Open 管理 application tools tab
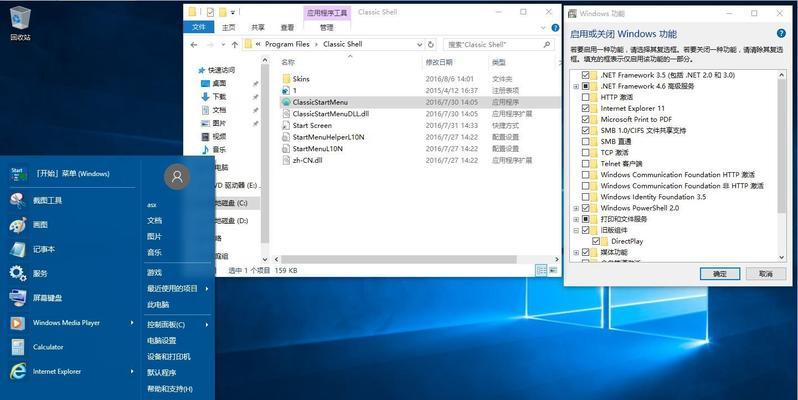Screen dimensions: 798x400 pos(327,27)
